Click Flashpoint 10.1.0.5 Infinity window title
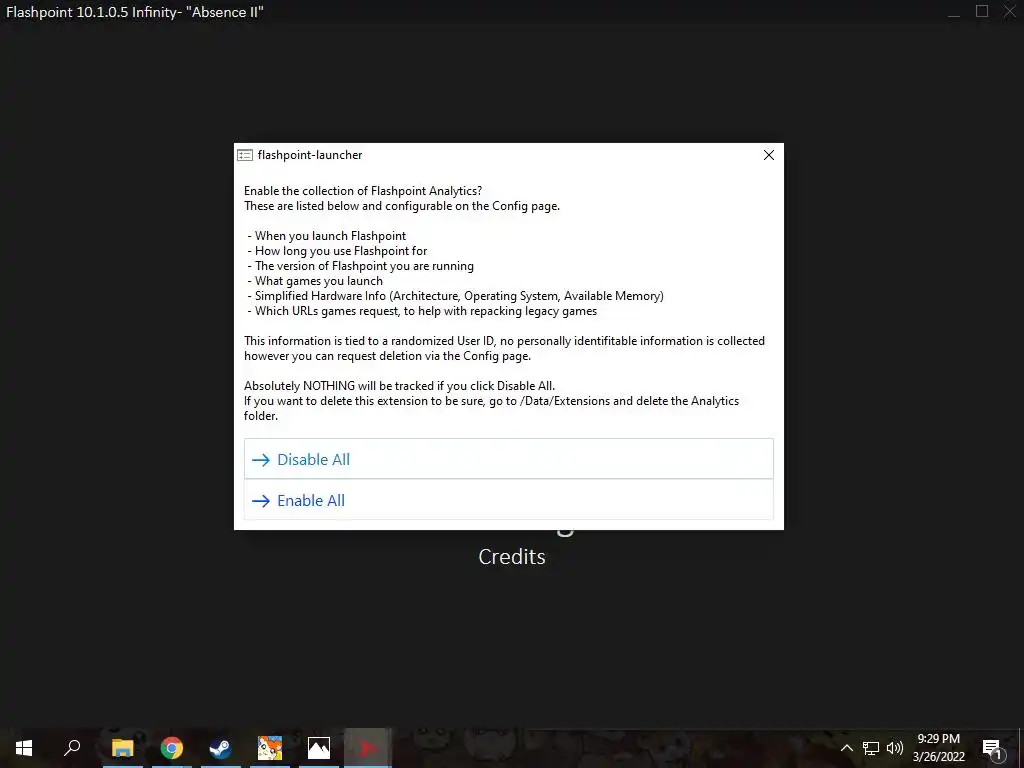Viewport: 1024px width, 768px height. [135, 12]
